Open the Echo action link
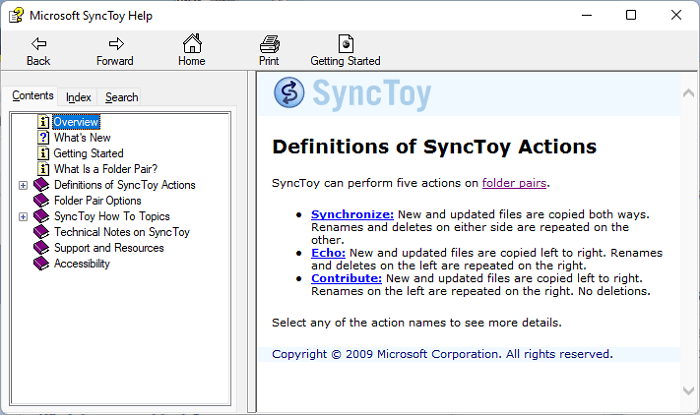The width and height of the screenshot is (700, 415). pos(328,253)
